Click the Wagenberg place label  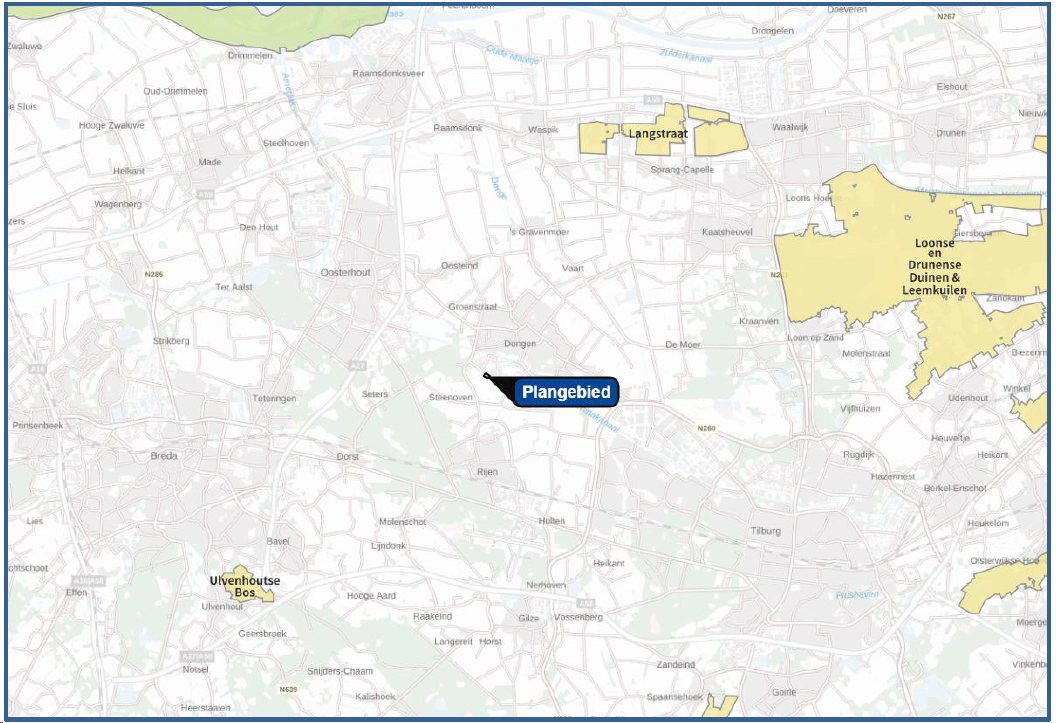[118, 204]
